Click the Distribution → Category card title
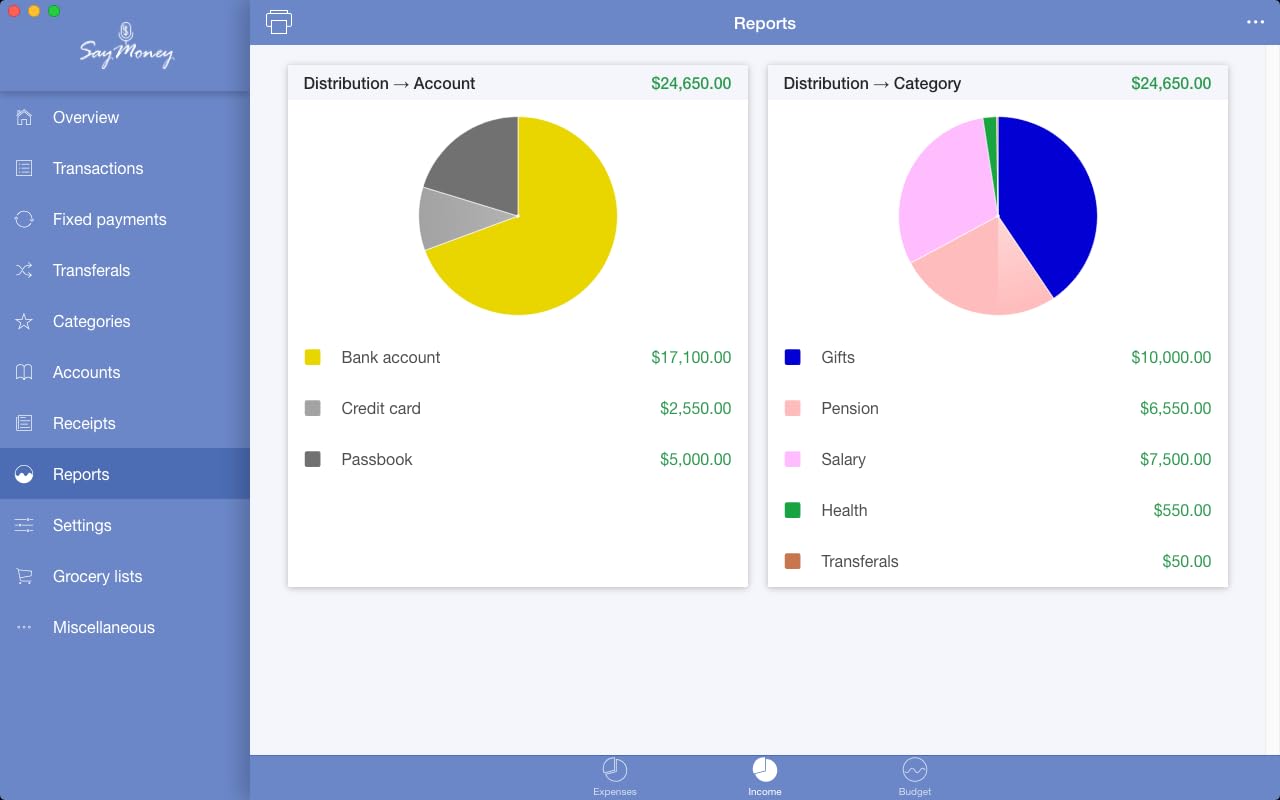 [x=872, y=83]
